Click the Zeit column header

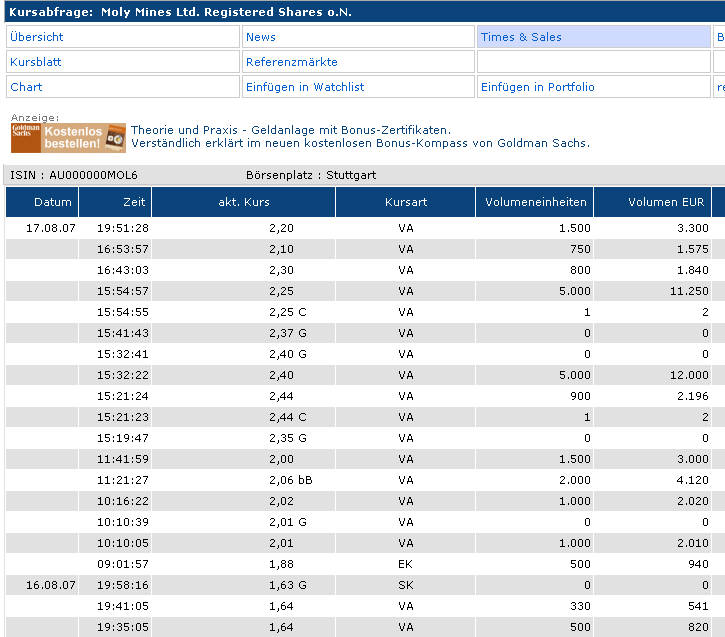point(134,202)
